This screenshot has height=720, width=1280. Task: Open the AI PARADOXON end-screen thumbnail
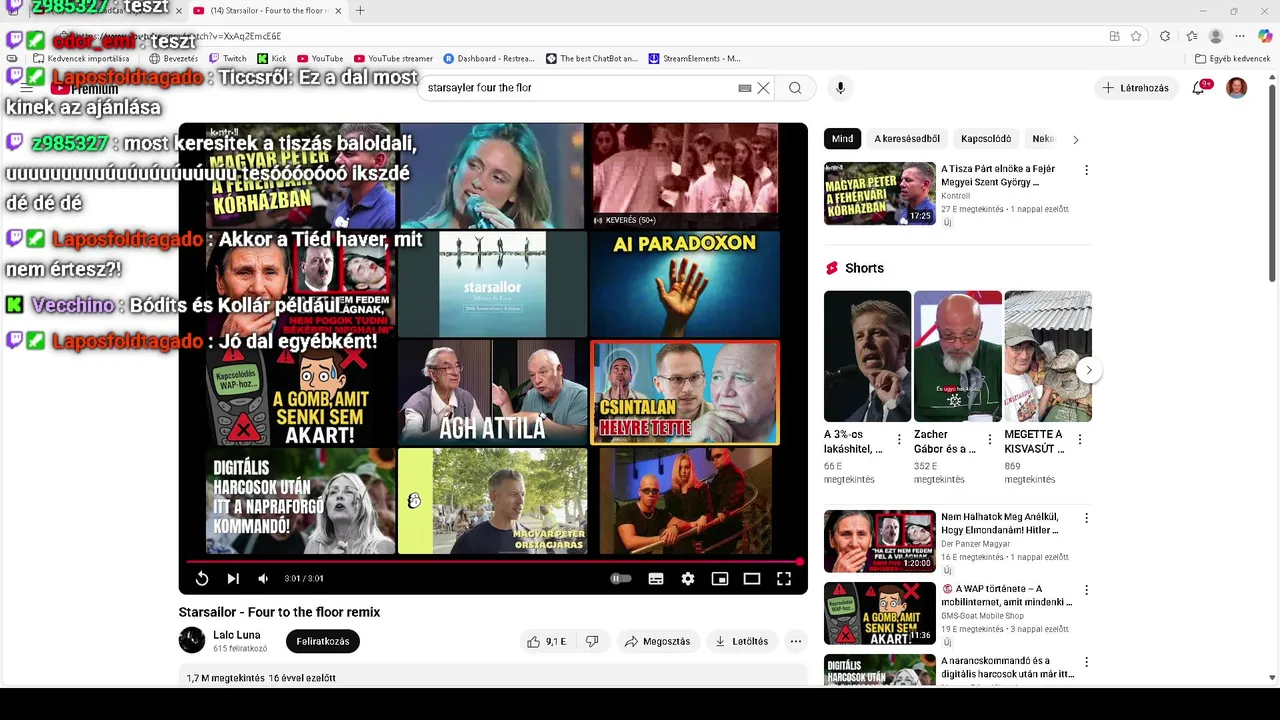point(685,285)
